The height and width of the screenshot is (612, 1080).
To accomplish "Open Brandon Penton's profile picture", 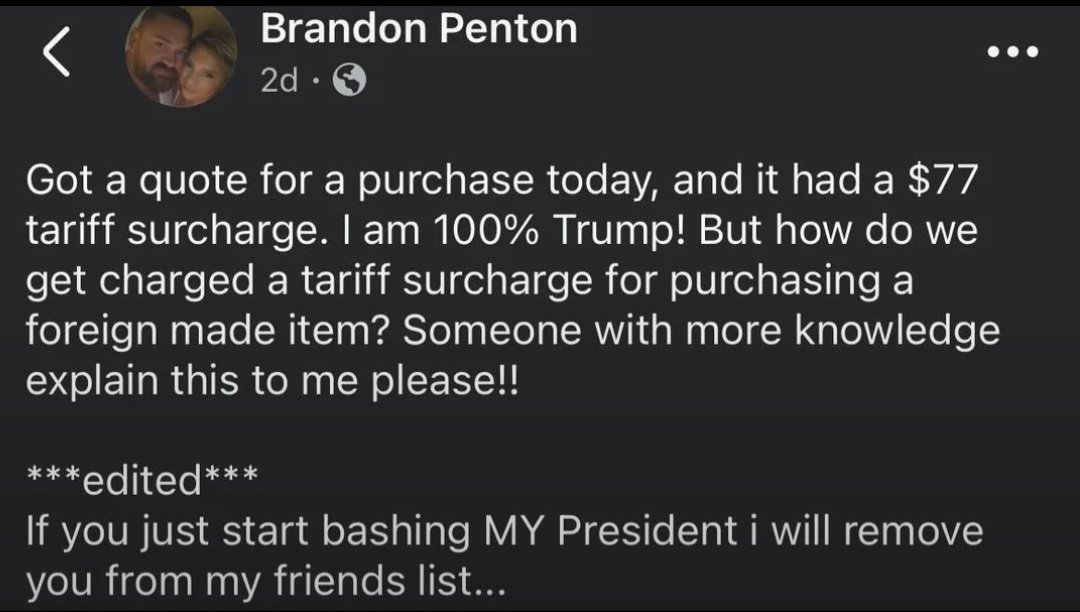I will [181, 56].
